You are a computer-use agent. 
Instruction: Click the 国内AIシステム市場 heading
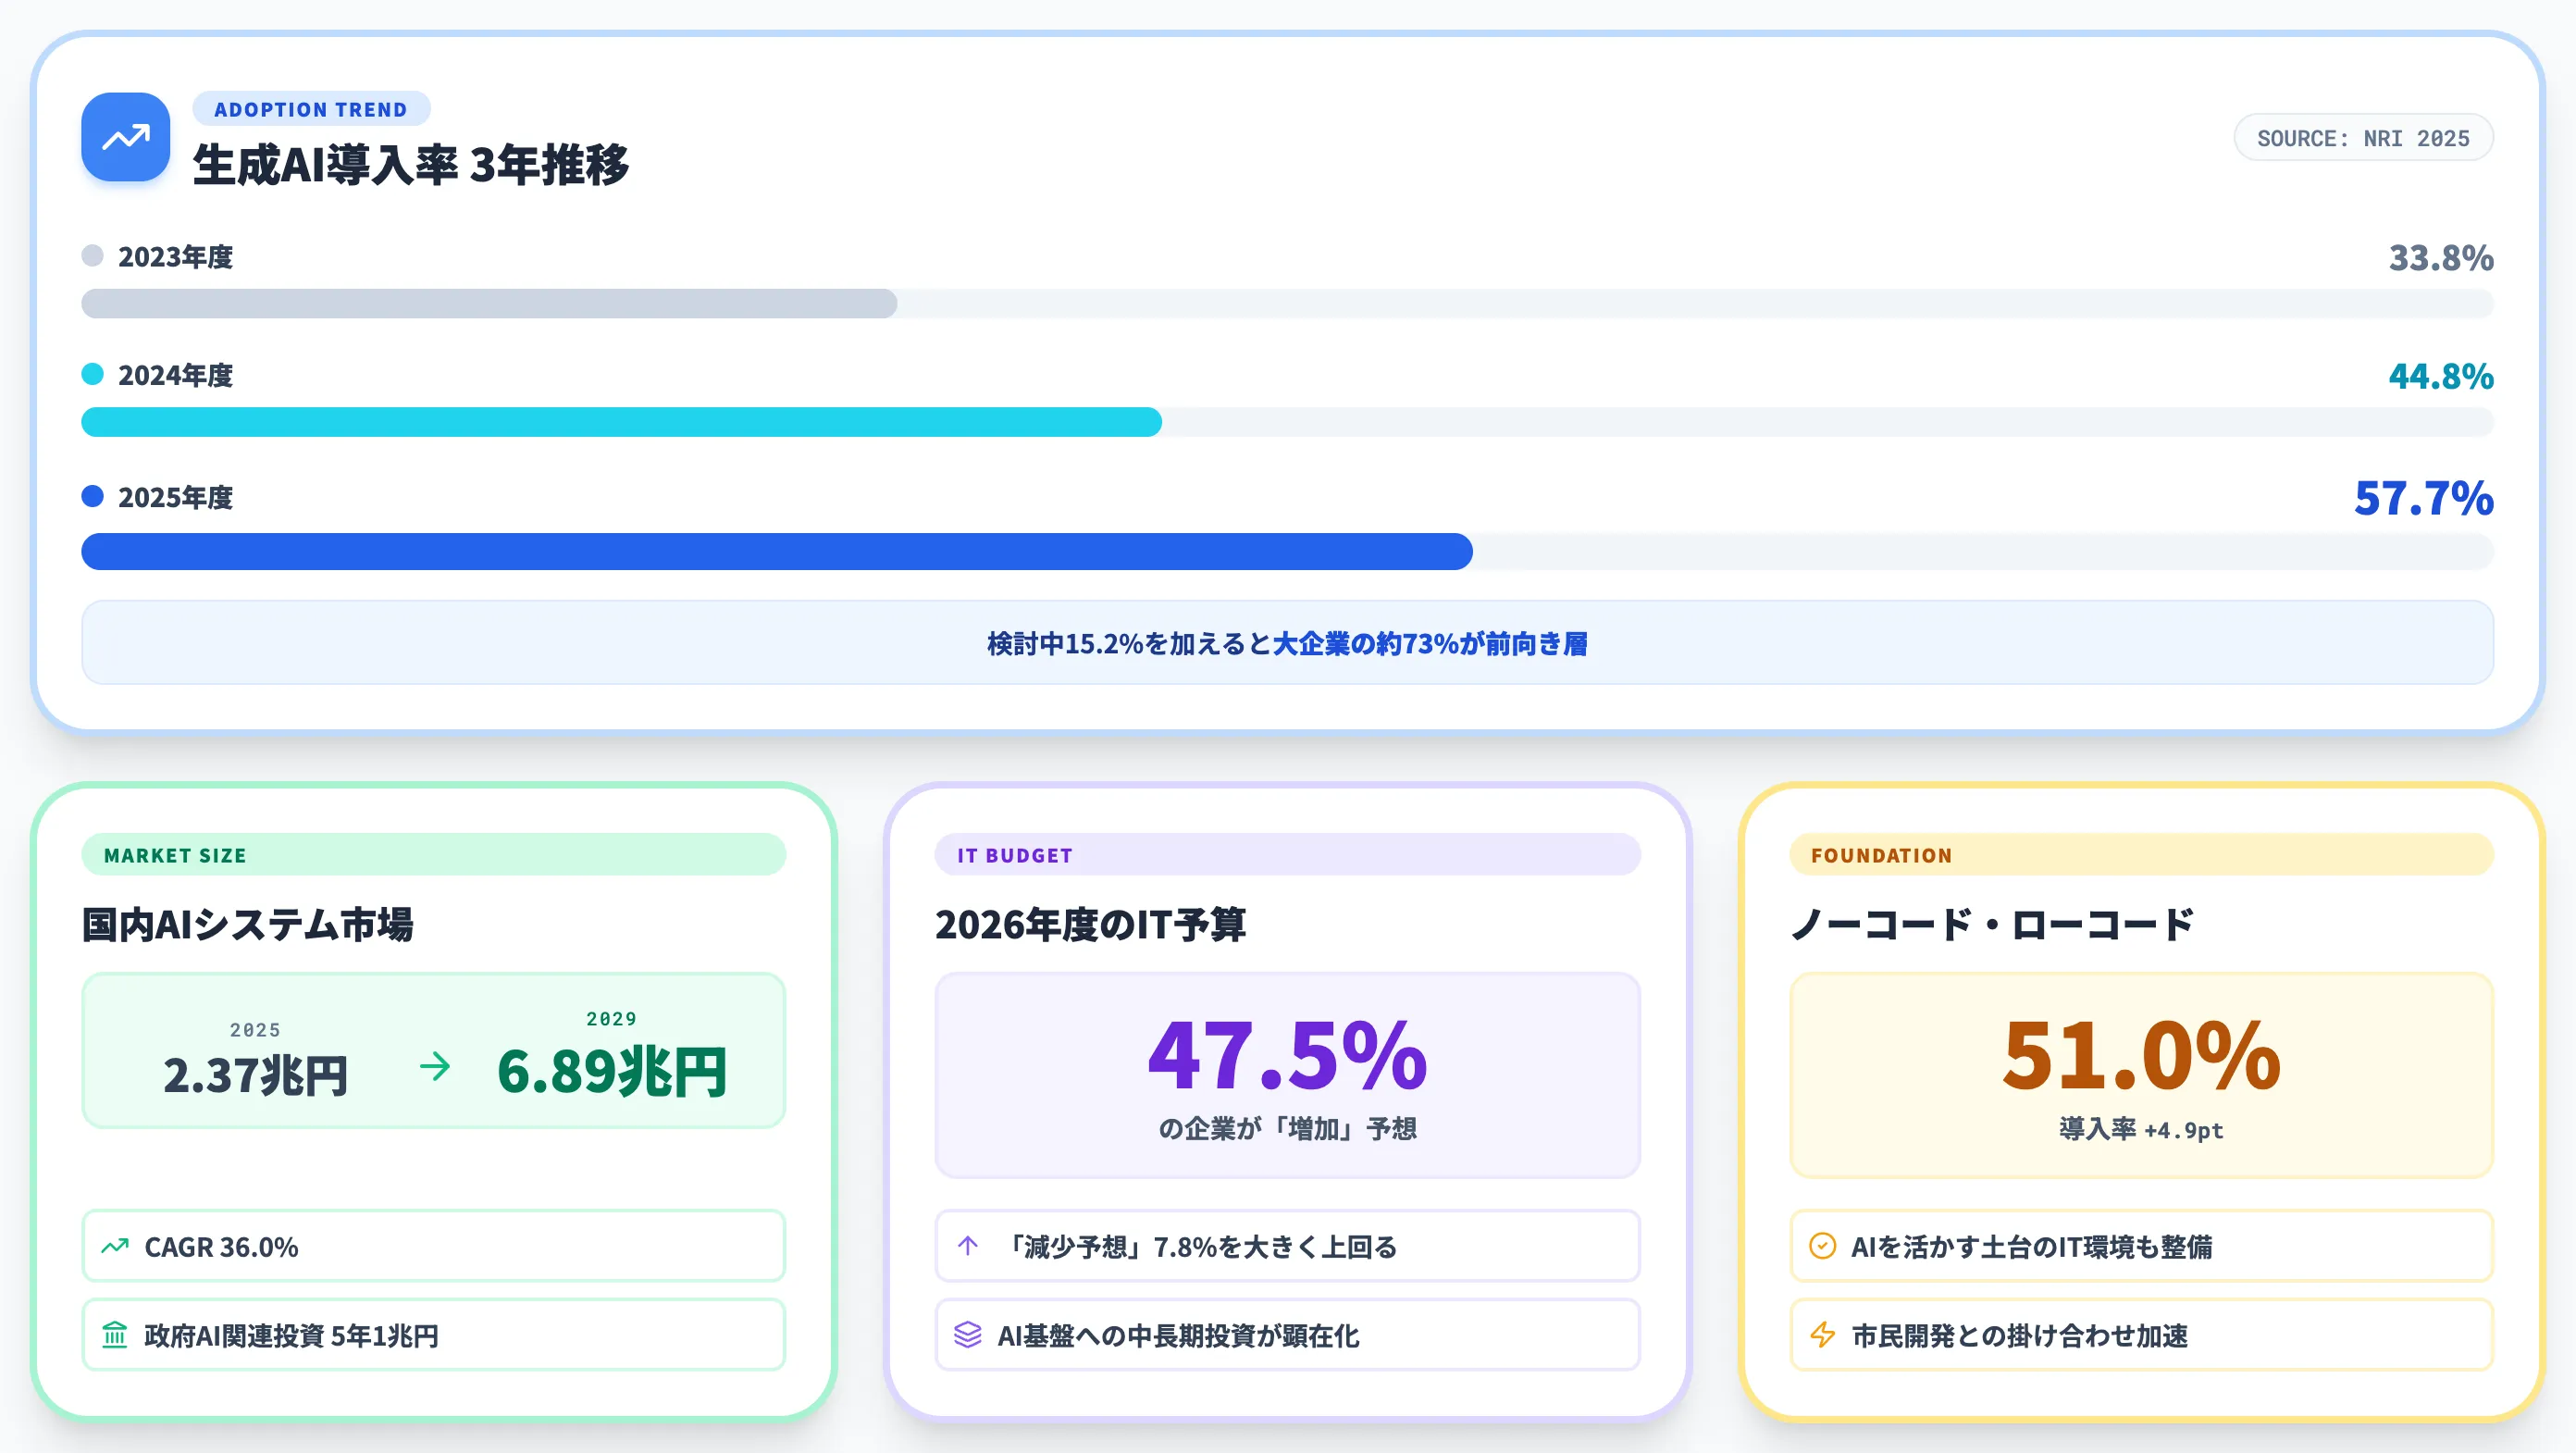click(247, 924)
